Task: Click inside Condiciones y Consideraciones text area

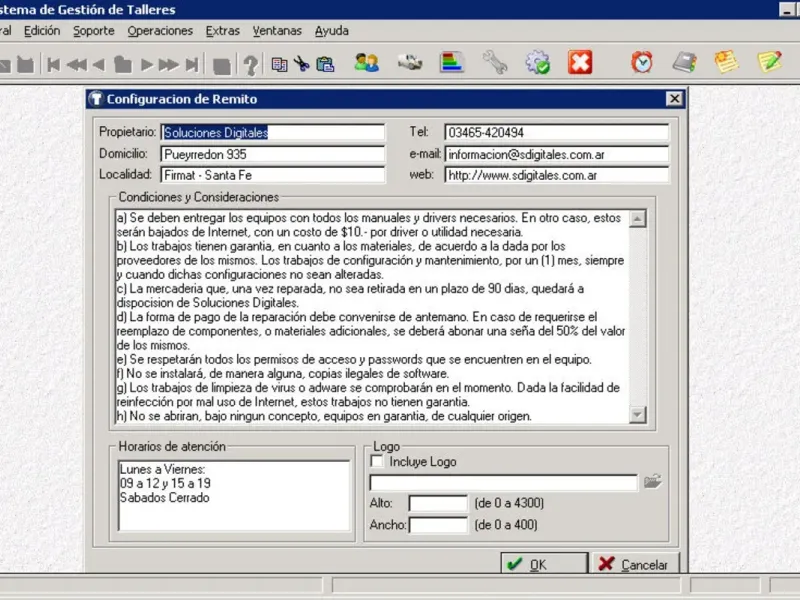Action: [x=372, y=316]
